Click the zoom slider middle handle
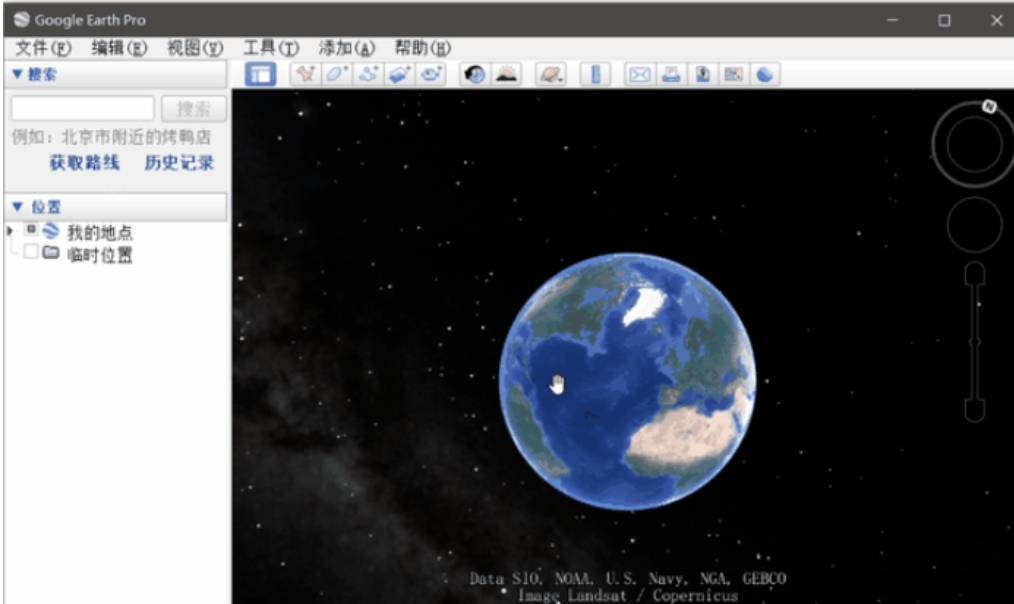Viewport: 1014px width, 604px height. pos(975,342)
